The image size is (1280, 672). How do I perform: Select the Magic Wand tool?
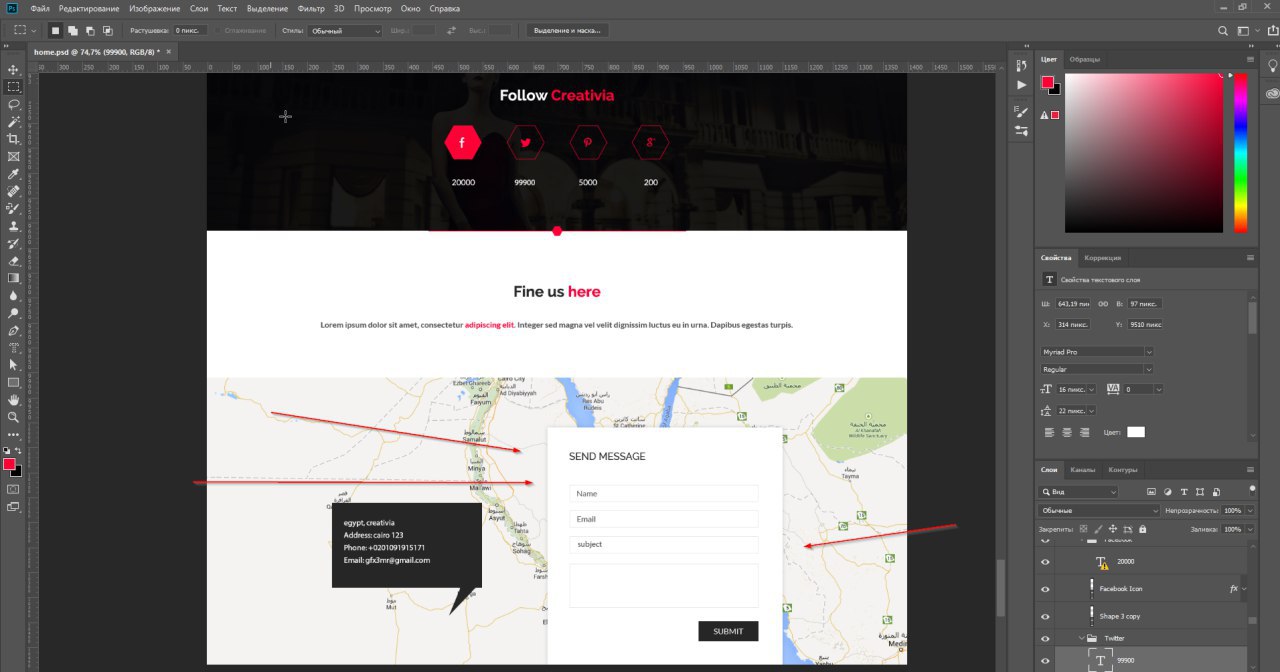[x=13, y=122]
